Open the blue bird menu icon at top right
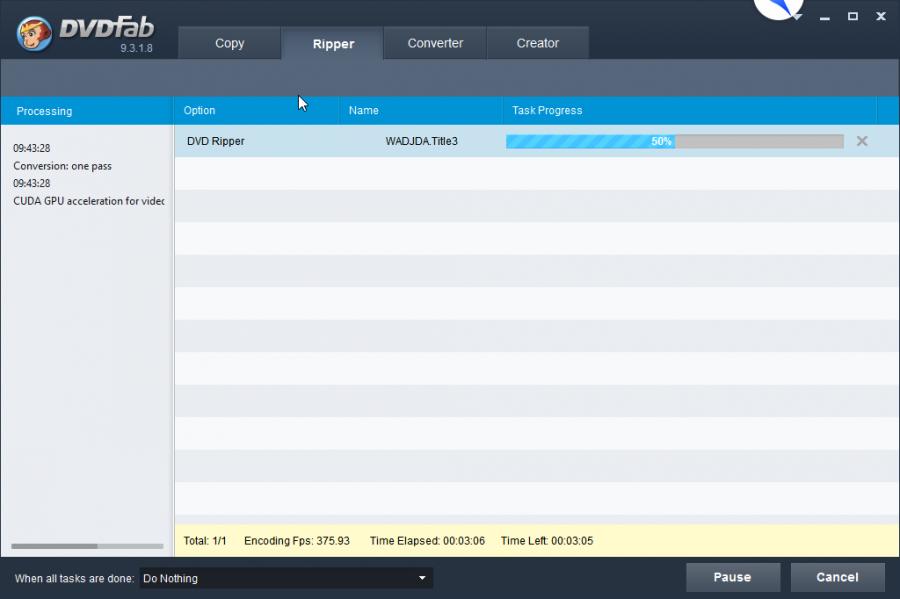 click(779, 9)
